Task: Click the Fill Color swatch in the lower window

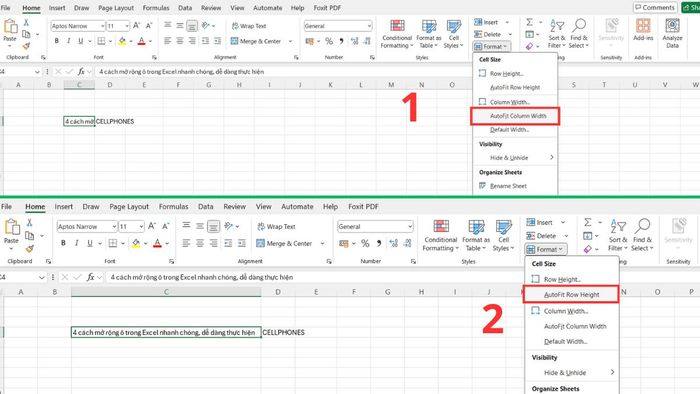Action: (x=136, y=243)
